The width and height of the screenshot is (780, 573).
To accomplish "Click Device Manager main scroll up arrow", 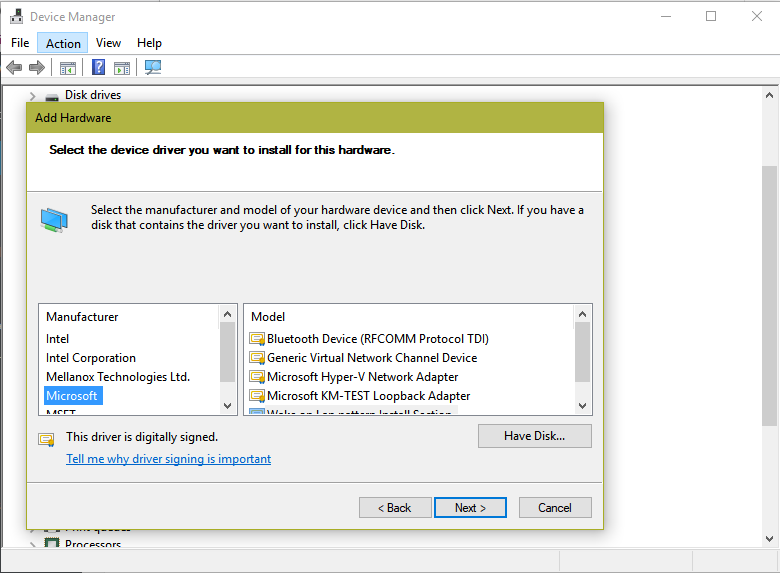I will [x=769, y=95].
